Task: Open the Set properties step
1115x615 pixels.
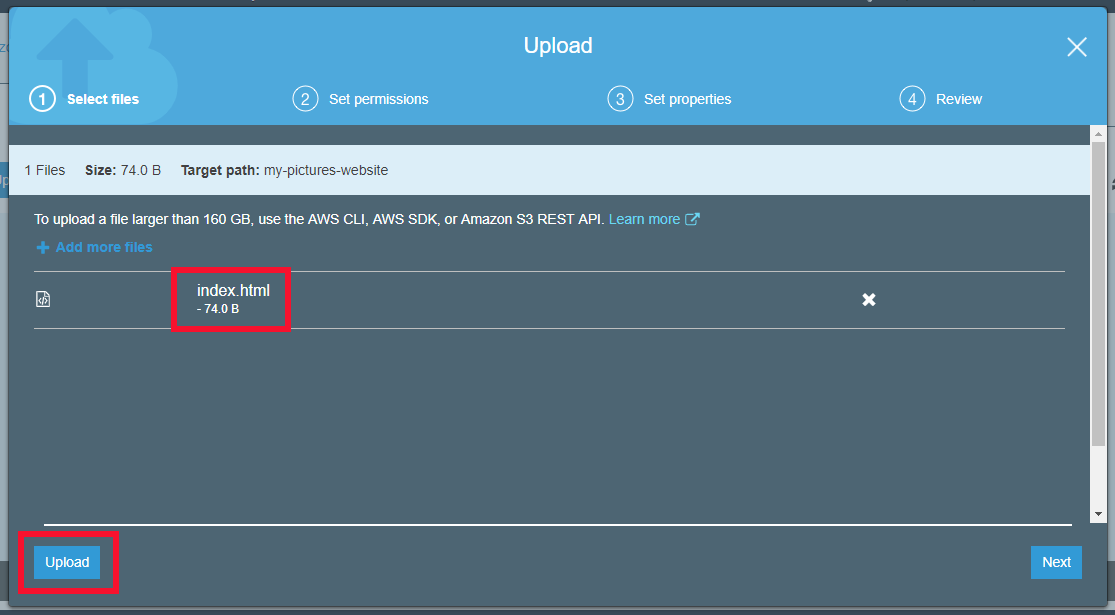Action: [x=688, y=98]
